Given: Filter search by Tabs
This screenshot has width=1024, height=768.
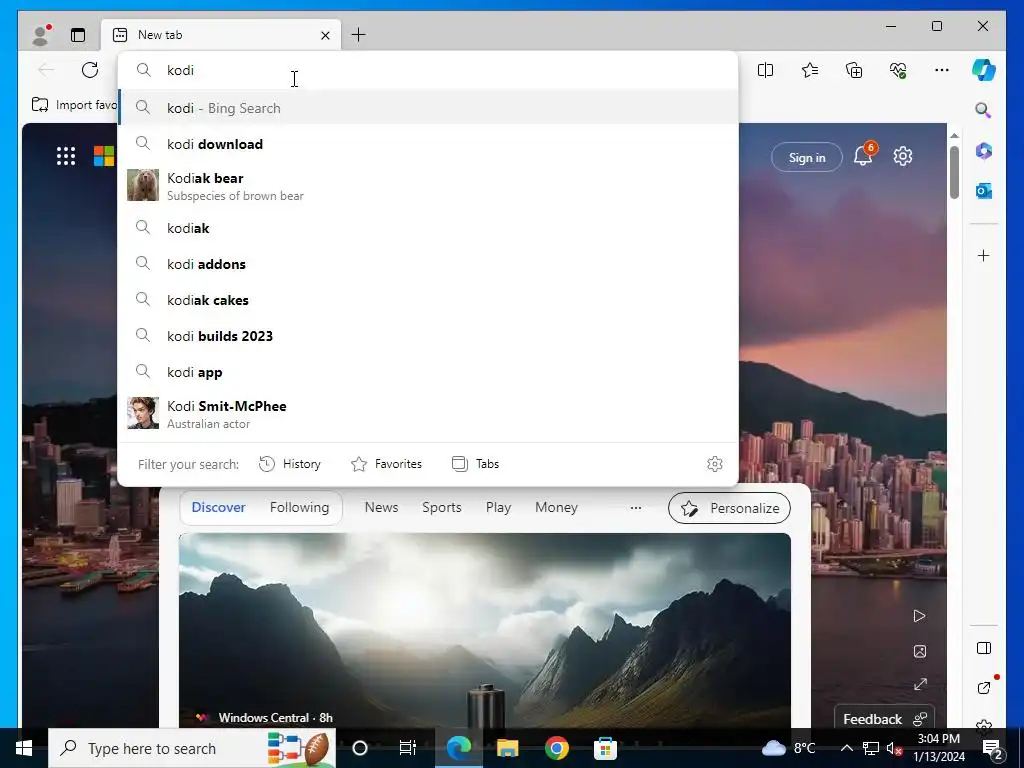Looking at the screenshot, I should point(475,464).
